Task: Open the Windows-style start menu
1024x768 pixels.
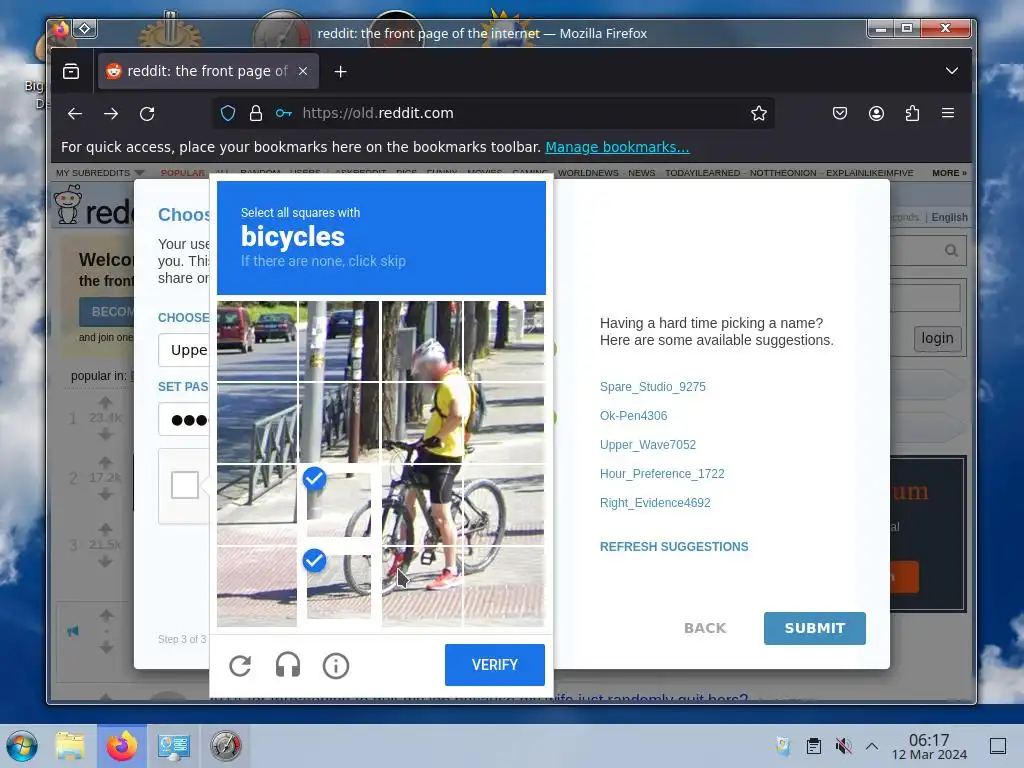Action: click(22, 746)
